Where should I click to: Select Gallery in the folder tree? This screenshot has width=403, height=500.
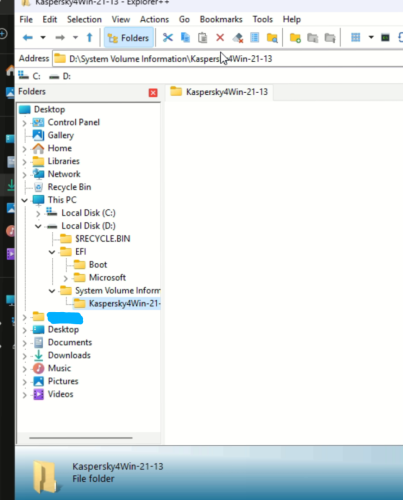click(60, 135)
